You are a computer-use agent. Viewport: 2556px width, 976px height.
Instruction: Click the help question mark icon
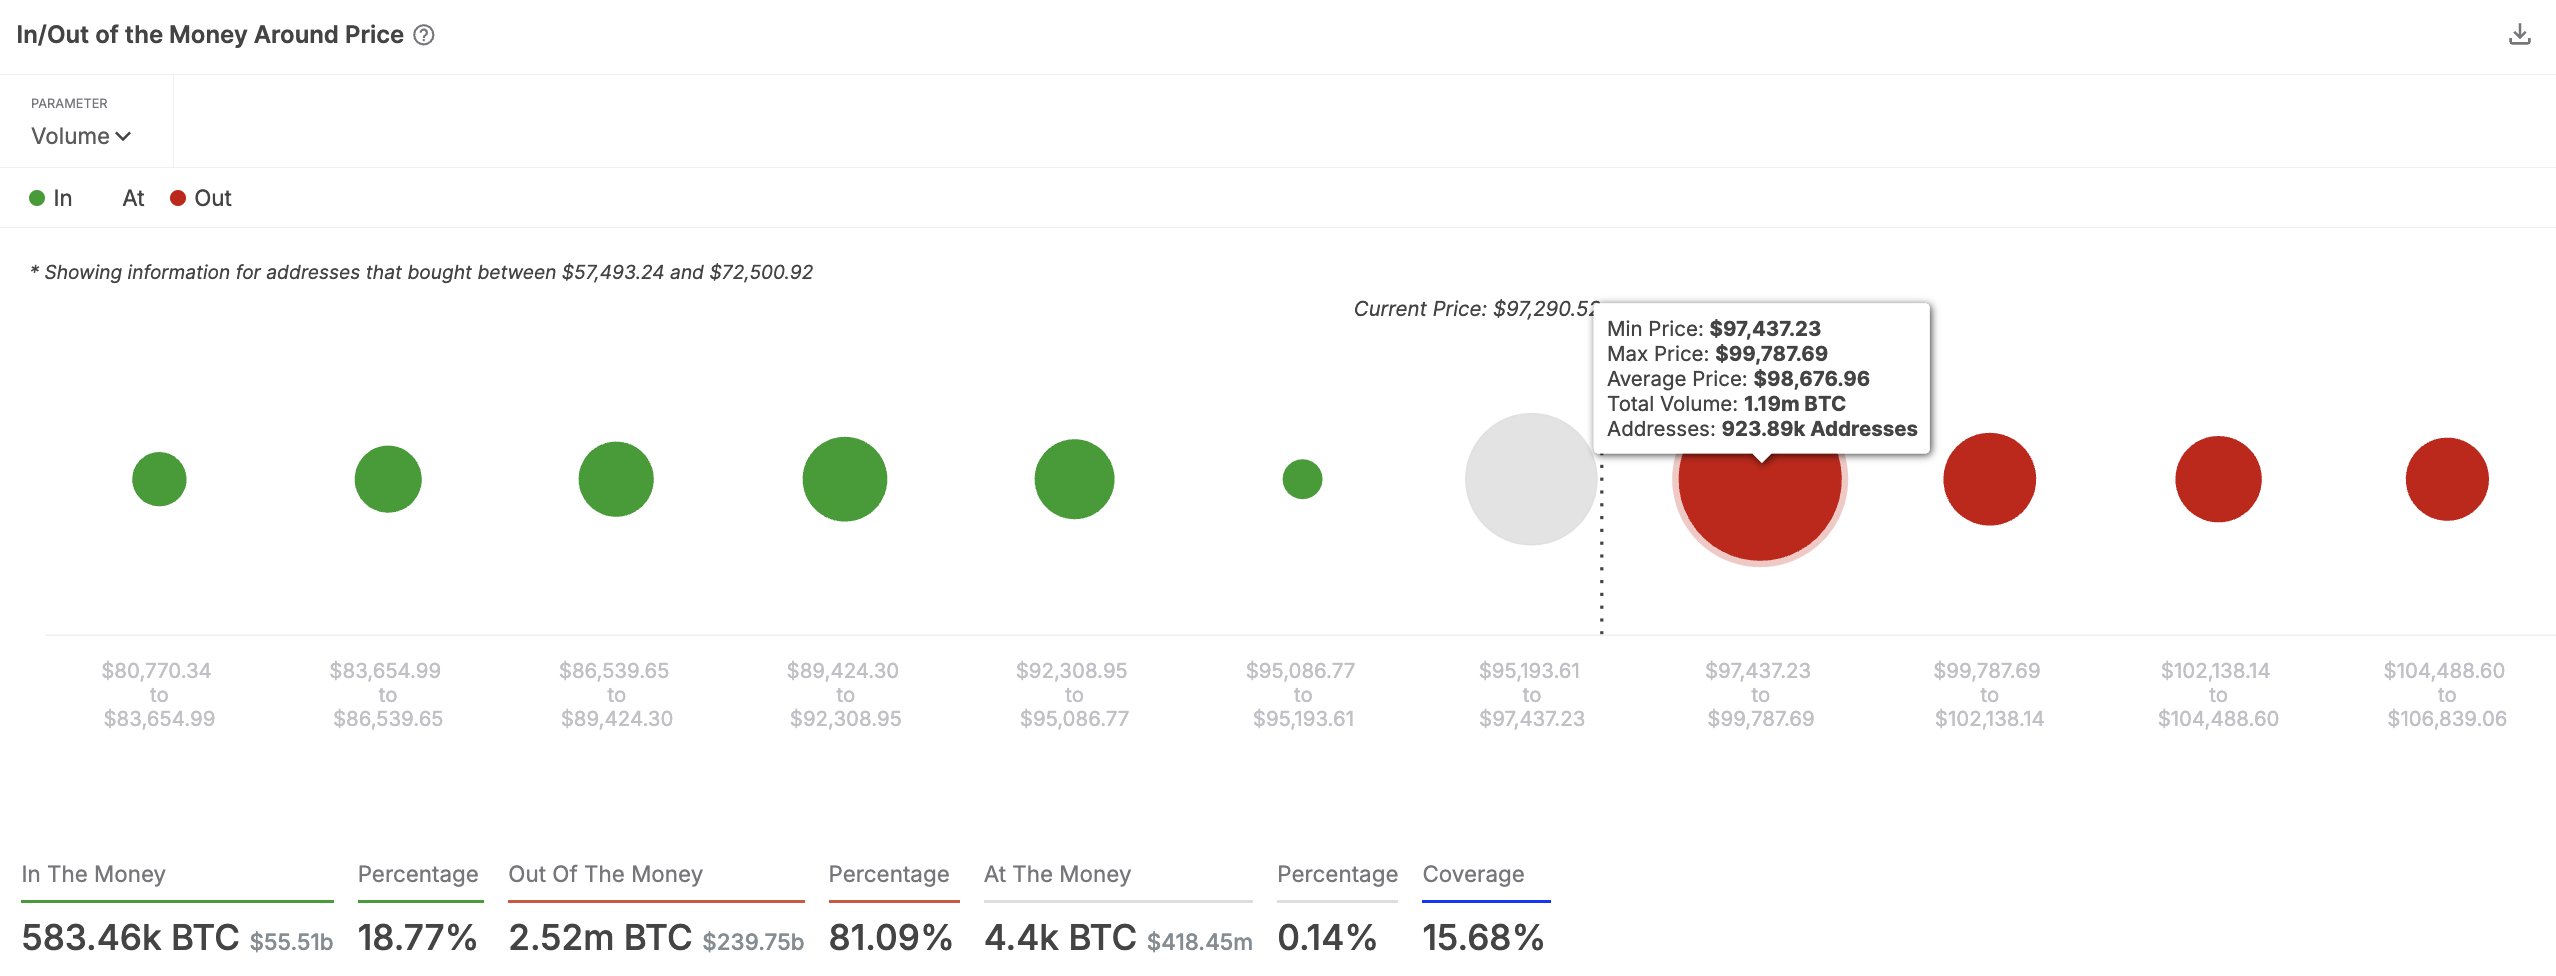pos(424,35)
